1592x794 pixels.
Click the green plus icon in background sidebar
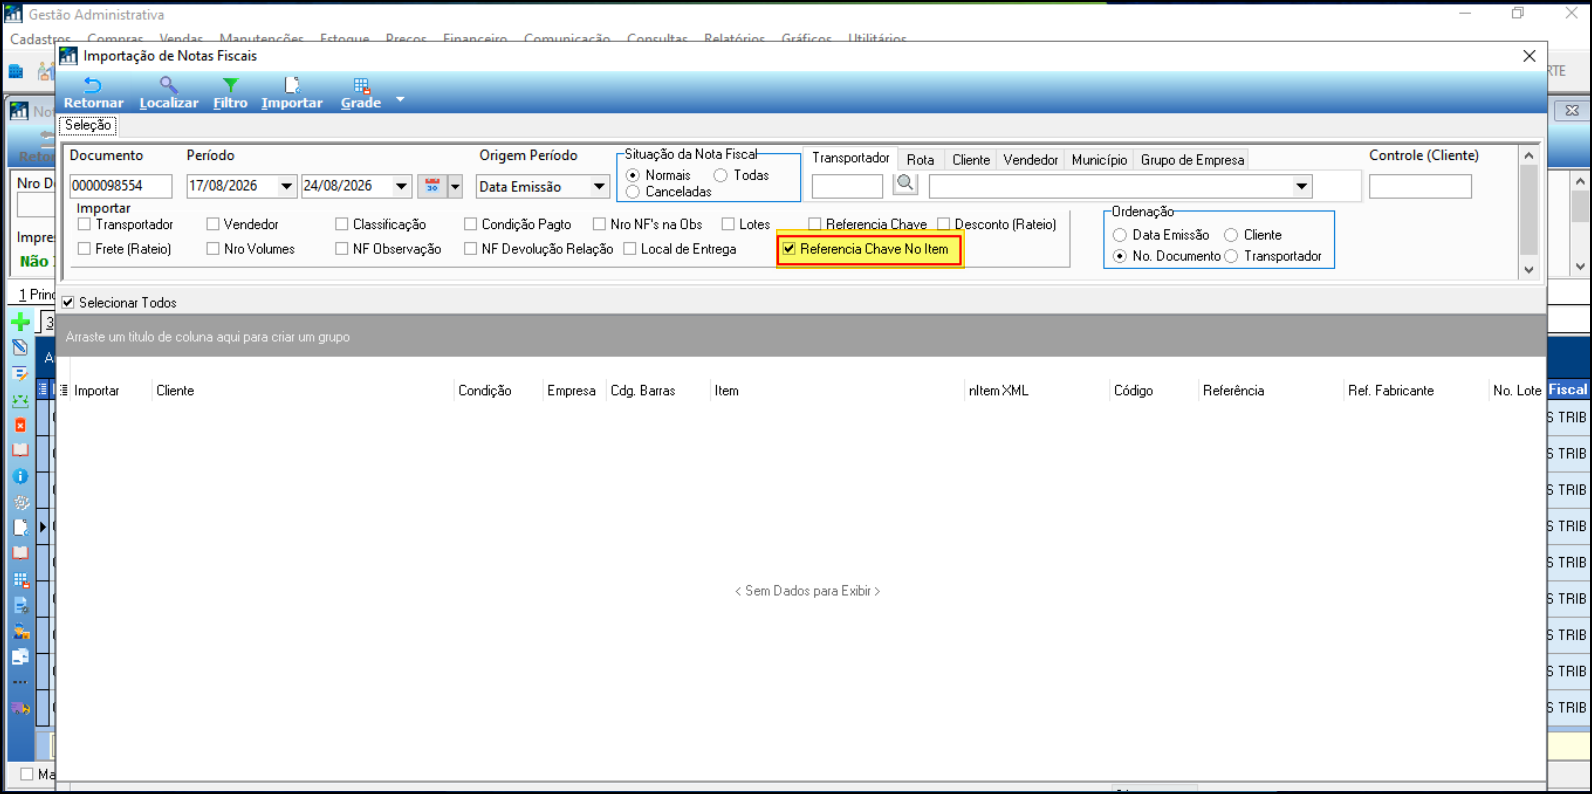[20, 322]
